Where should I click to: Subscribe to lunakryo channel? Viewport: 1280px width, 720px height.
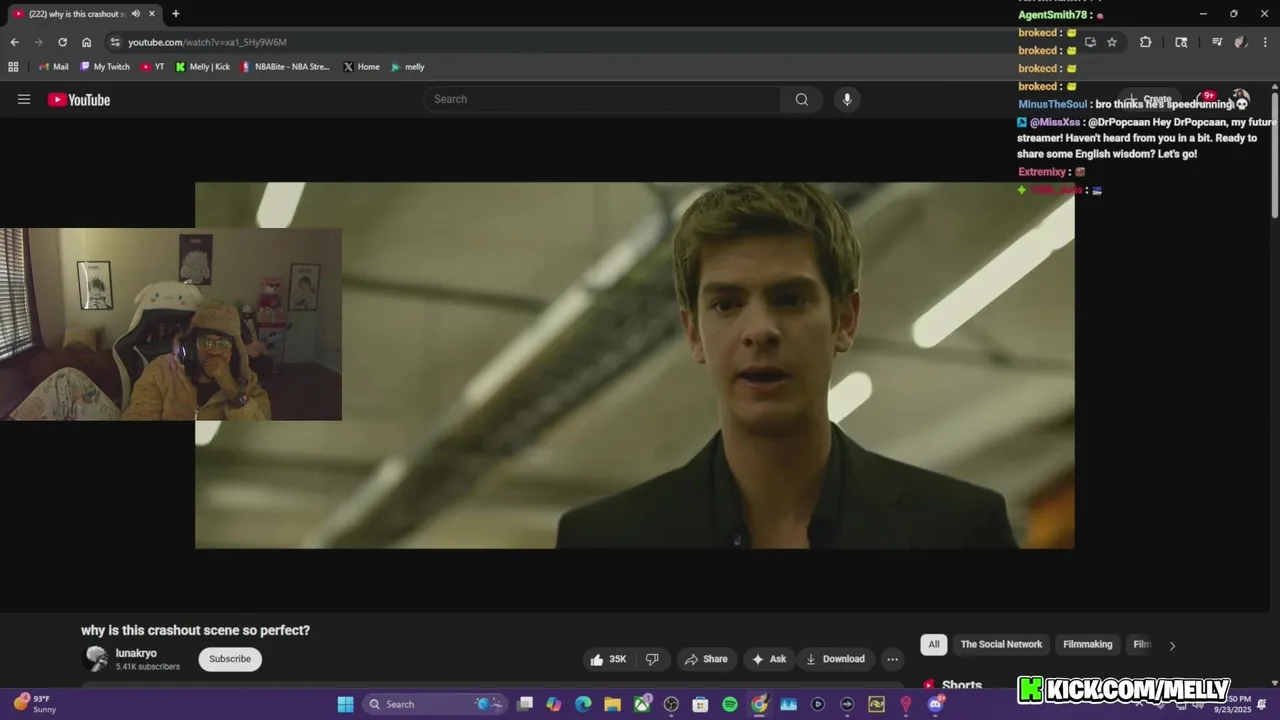[x=230, y=659]
